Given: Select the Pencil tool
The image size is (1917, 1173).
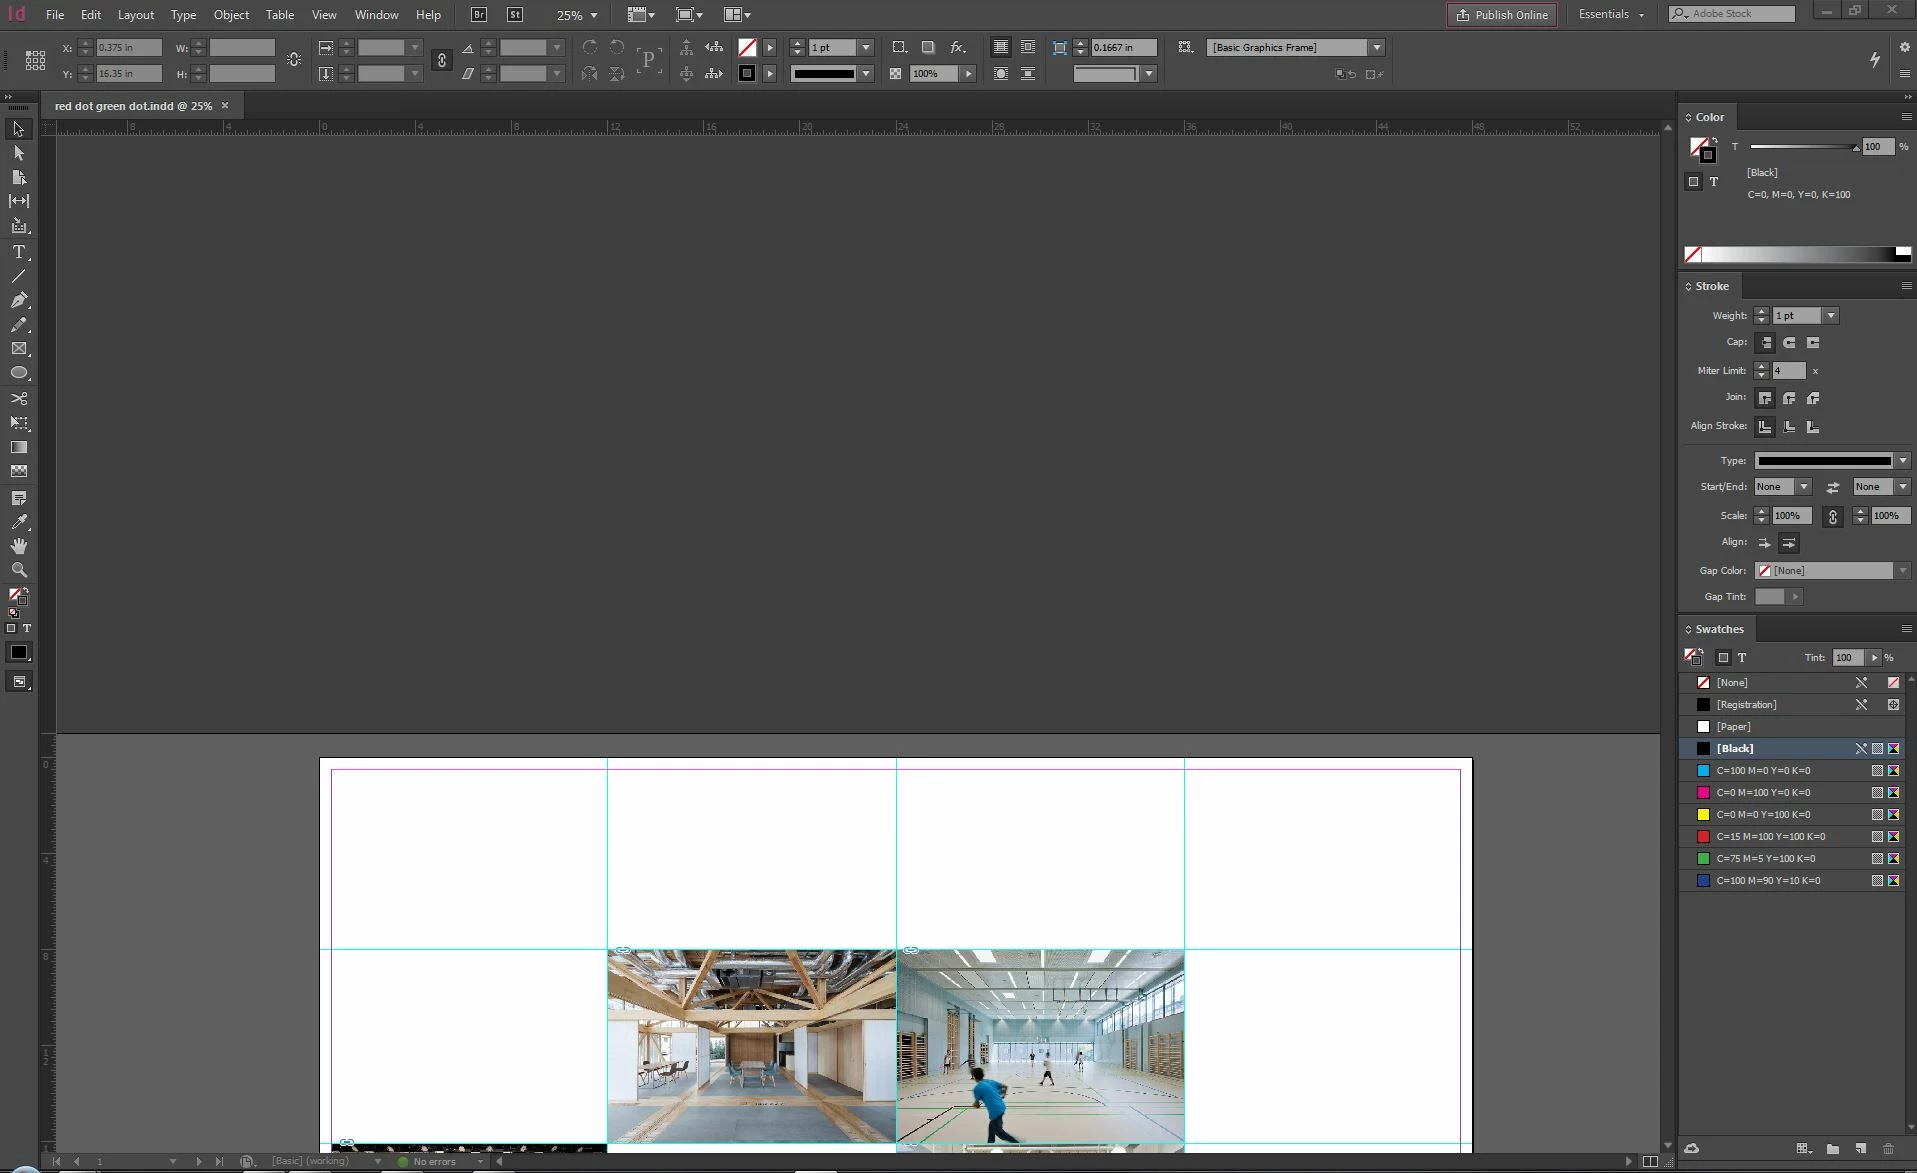Looking at the screenshot, I should point(18,325).
